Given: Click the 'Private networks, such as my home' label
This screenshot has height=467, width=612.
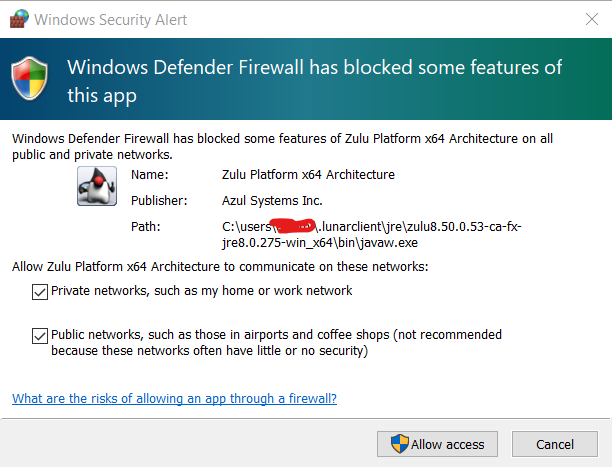Looking at the screenshot, I should coord(201,291).
